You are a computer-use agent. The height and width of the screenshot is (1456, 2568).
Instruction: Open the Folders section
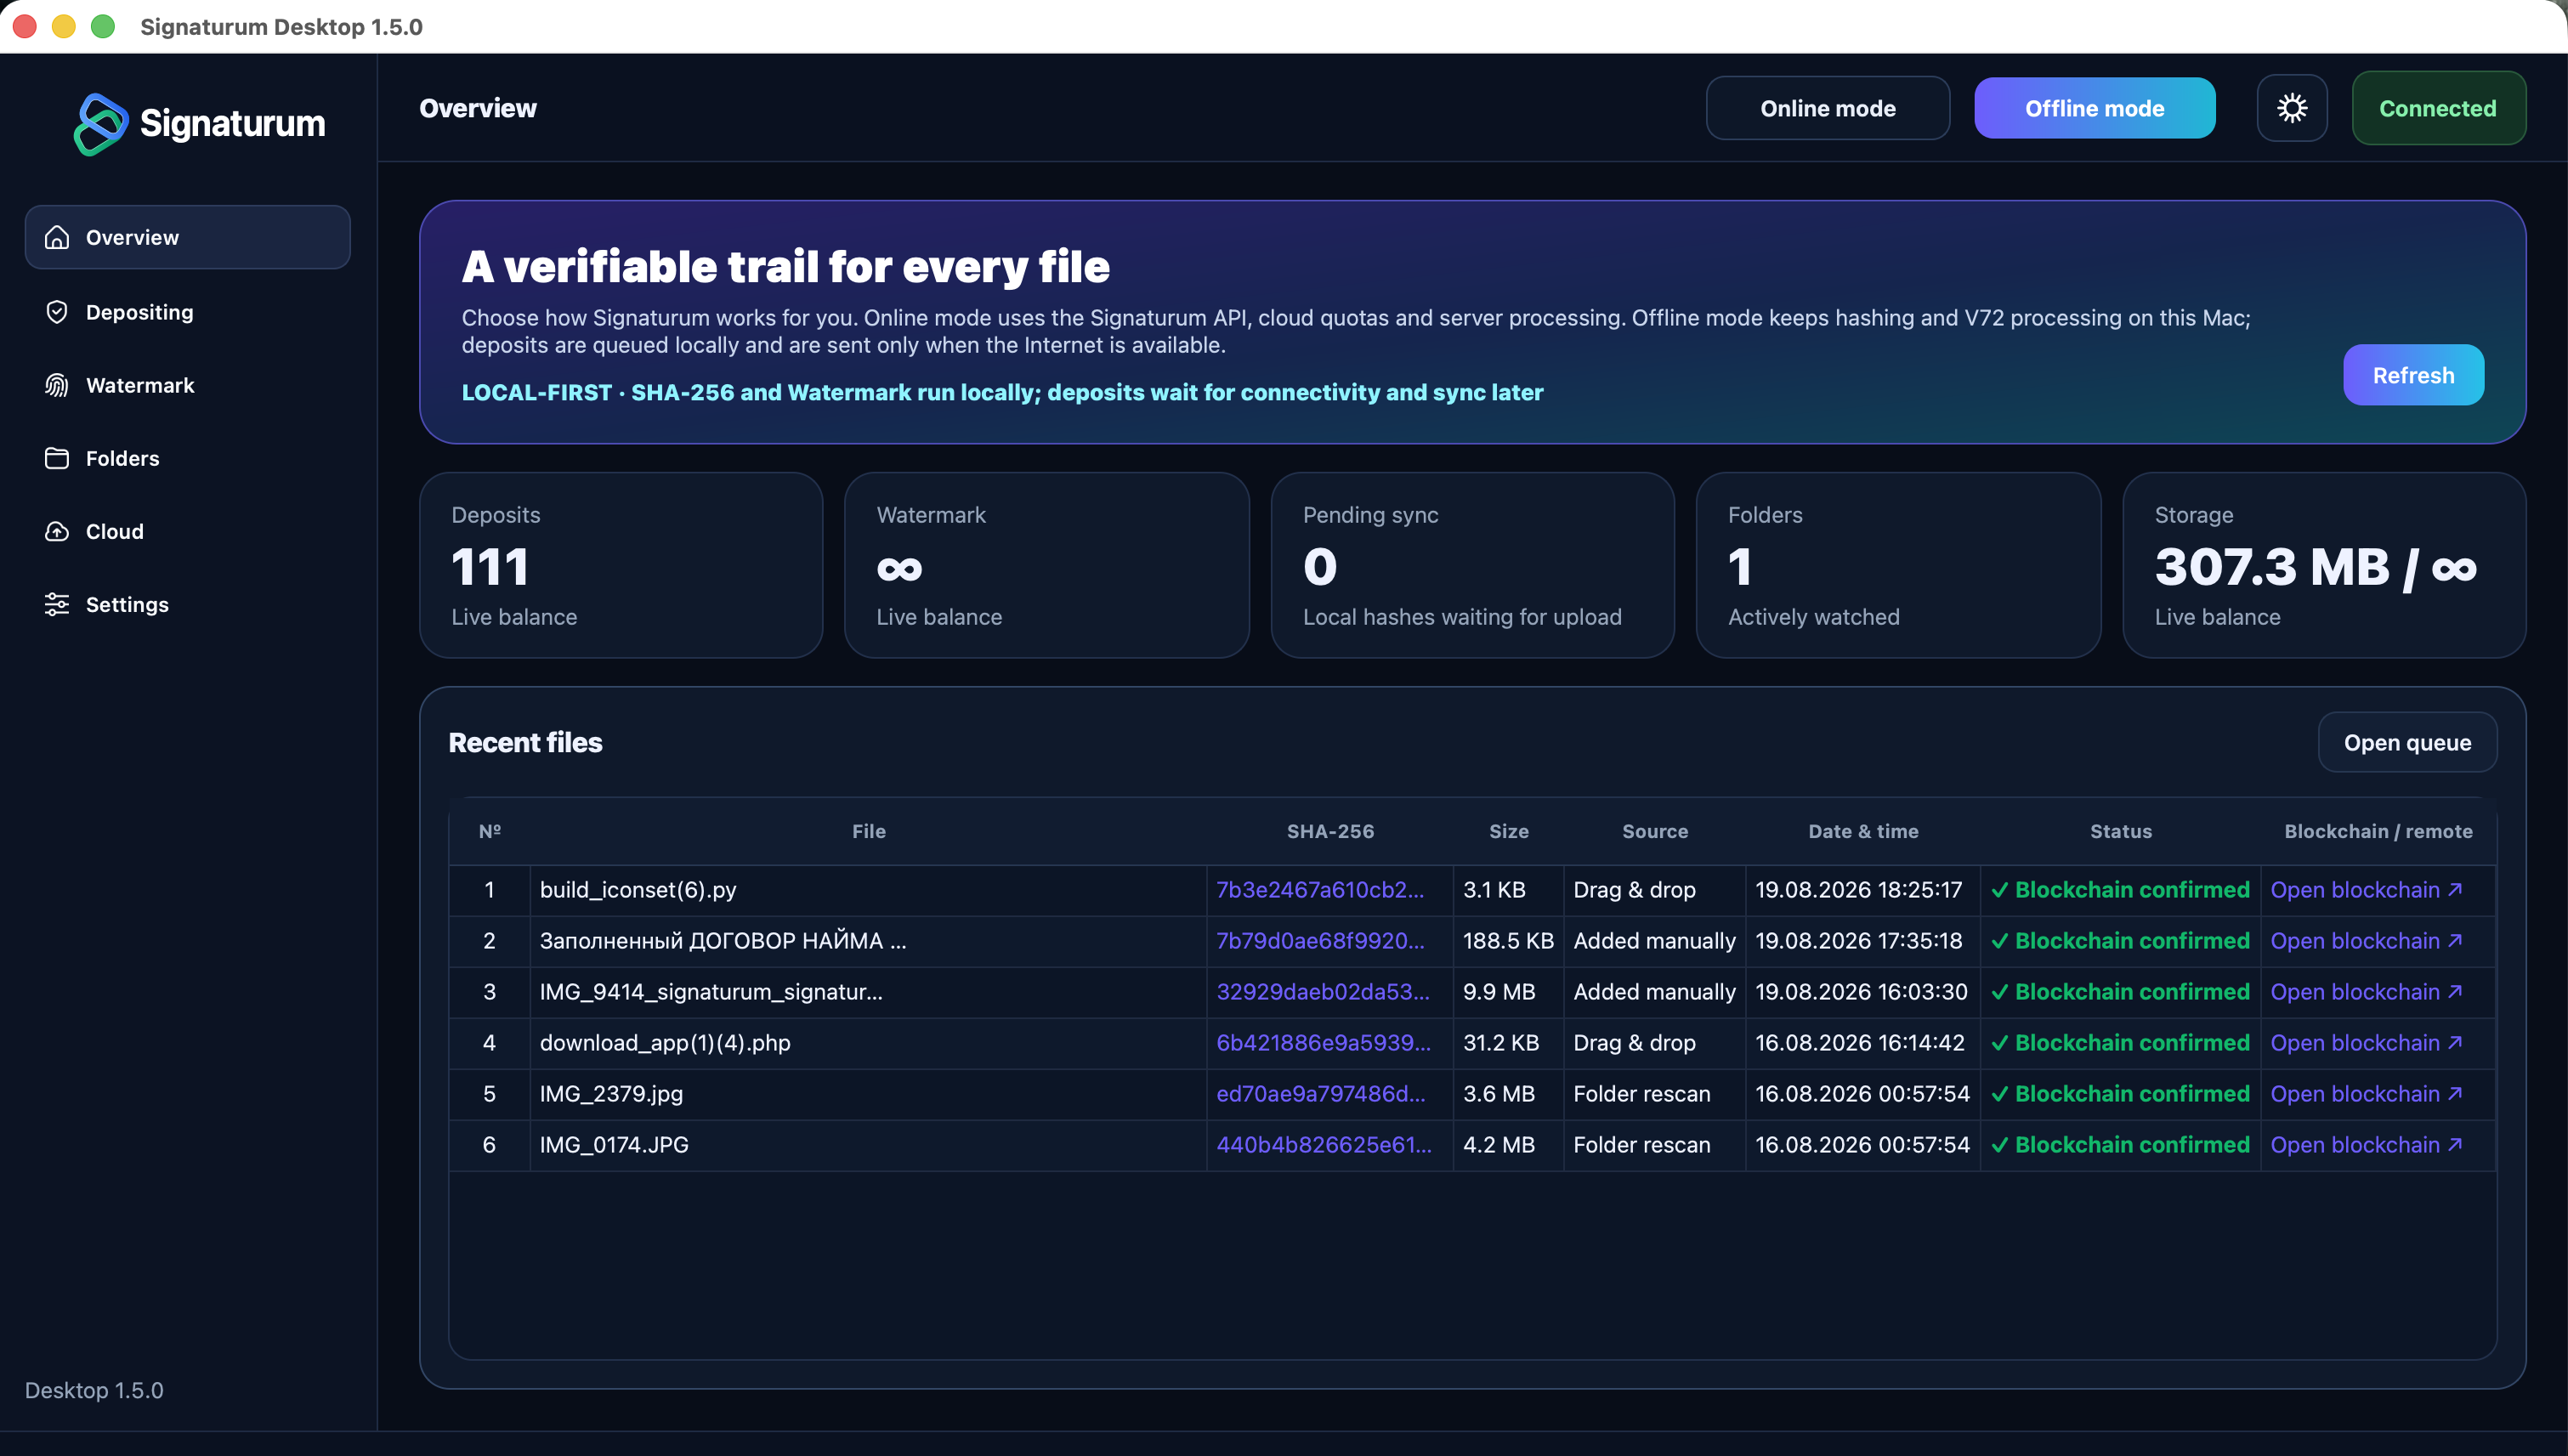tap(187, 458)
